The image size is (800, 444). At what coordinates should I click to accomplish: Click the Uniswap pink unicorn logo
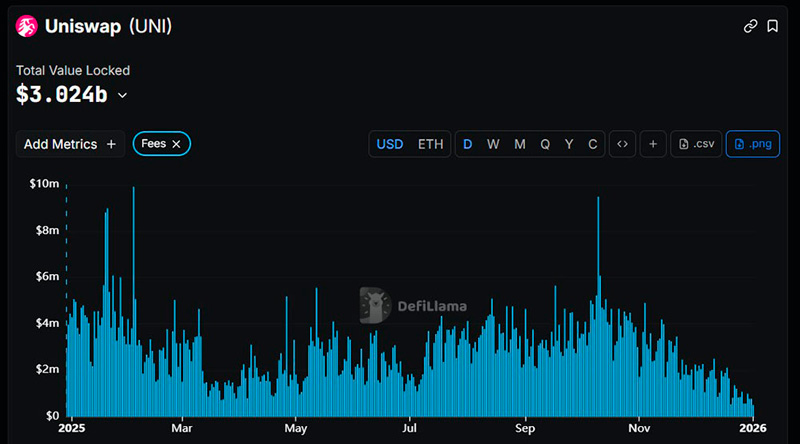[27, 26]
